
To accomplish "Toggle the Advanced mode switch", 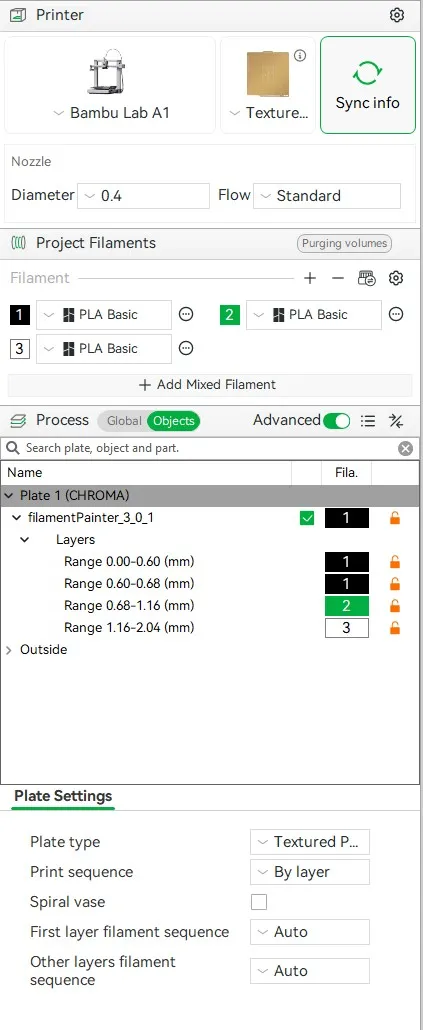I will pyautogui.click(x=336, y=421).
